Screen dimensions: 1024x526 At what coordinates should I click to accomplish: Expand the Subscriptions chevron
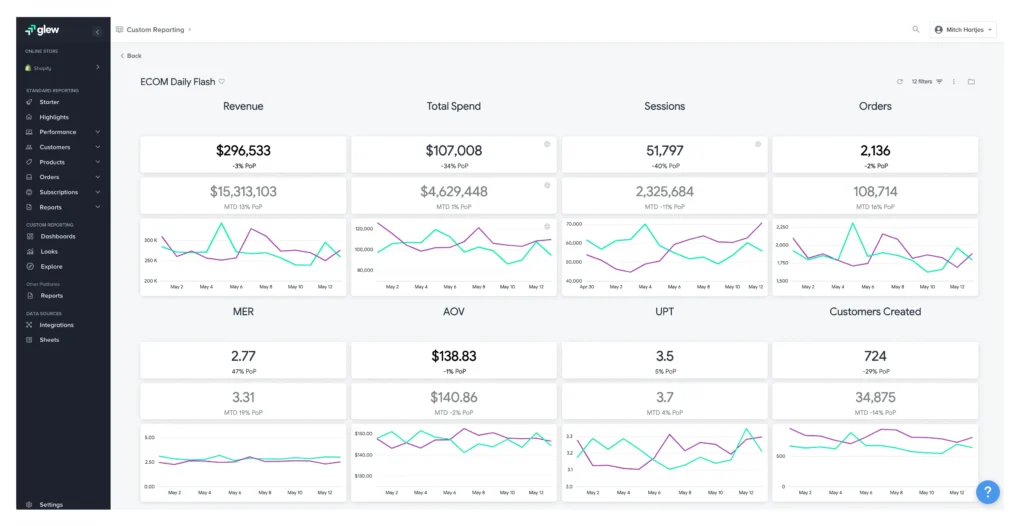pyautogui.click(x=98, y=192)
